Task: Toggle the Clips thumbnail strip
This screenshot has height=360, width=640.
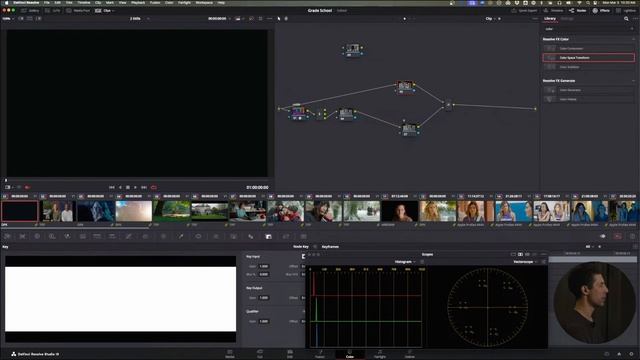Action: 103,11
